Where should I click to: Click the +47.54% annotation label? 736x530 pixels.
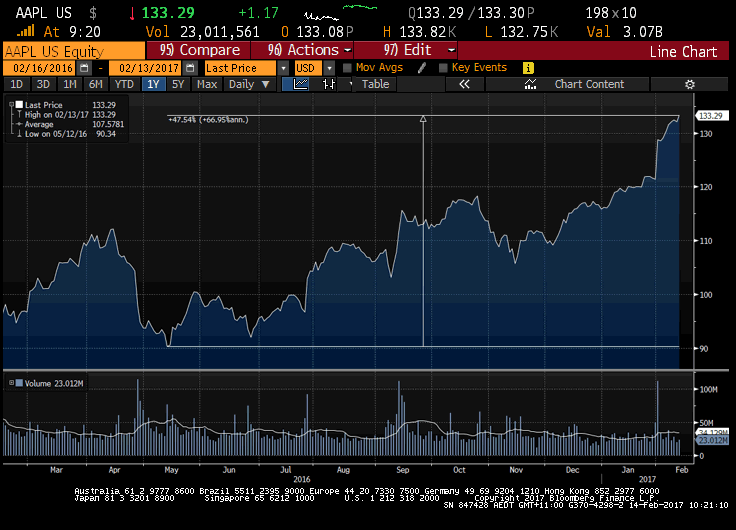(208, 120)
